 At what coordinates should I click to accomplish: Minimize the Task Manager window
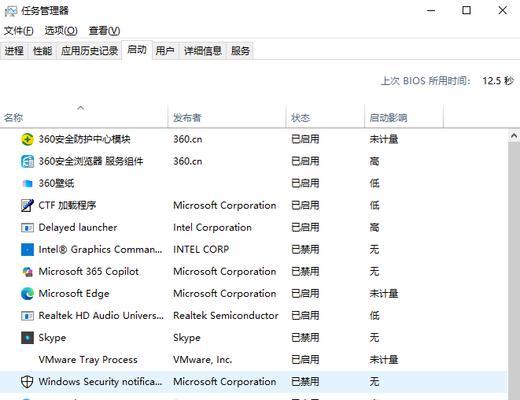point(431,10)
